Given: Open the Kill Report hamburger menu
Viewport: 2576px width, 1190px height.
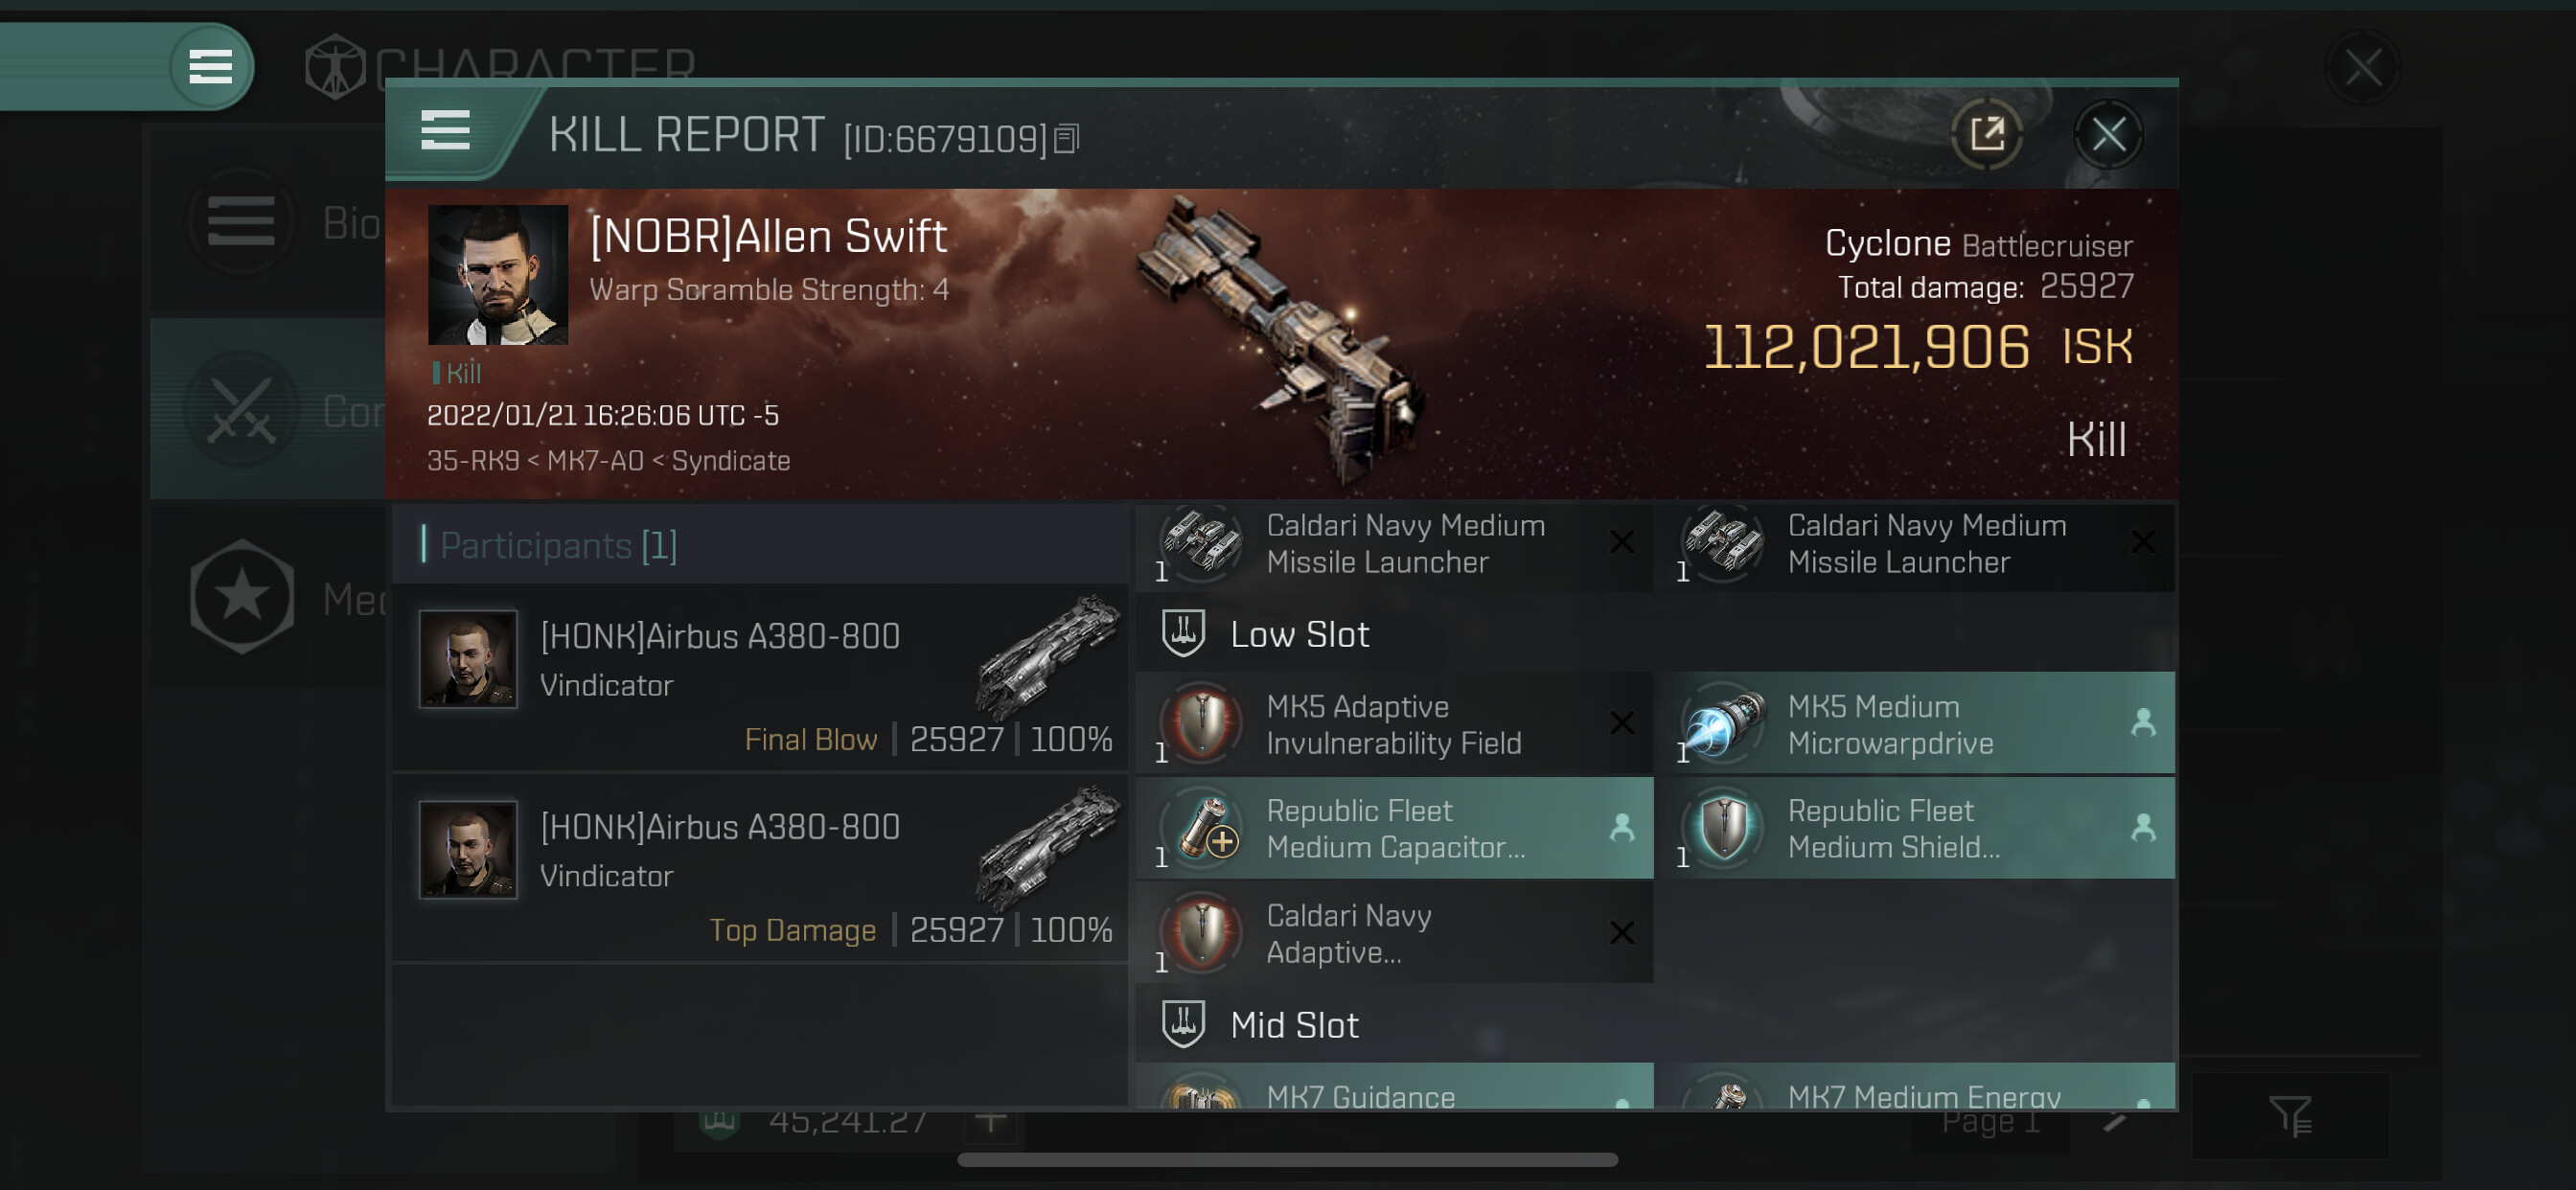Looking at the screenshot, I should click(x=445, y=131).
